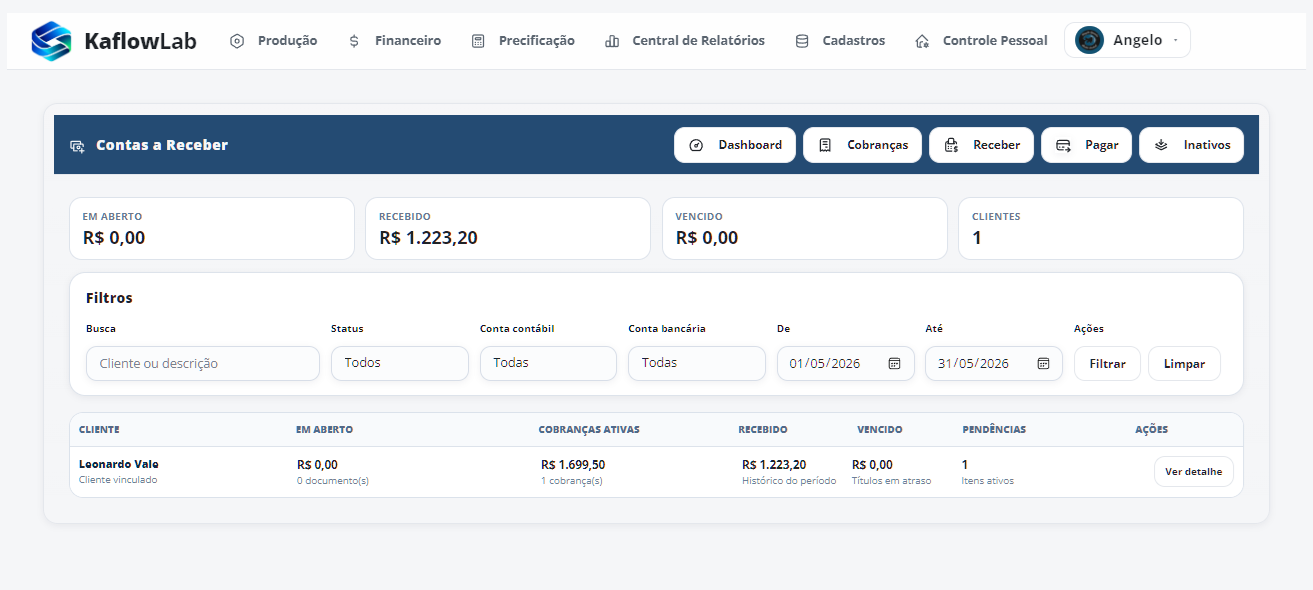Image resolution: width=1313 pixels, height=590 pixels.
Task: Open the Produção menu
Action: (274, 41)
